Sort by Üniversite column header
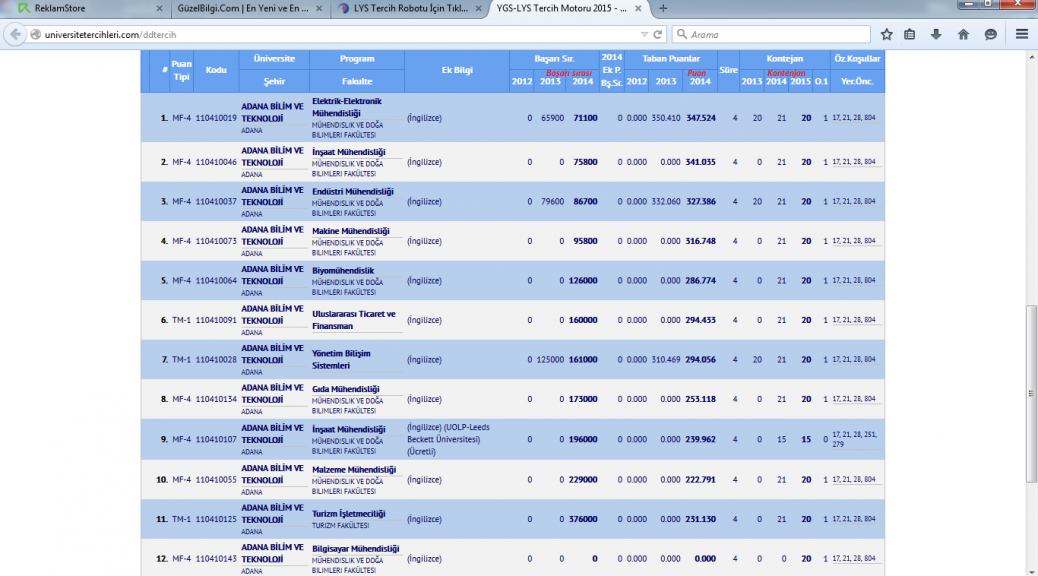 [274, 59]
